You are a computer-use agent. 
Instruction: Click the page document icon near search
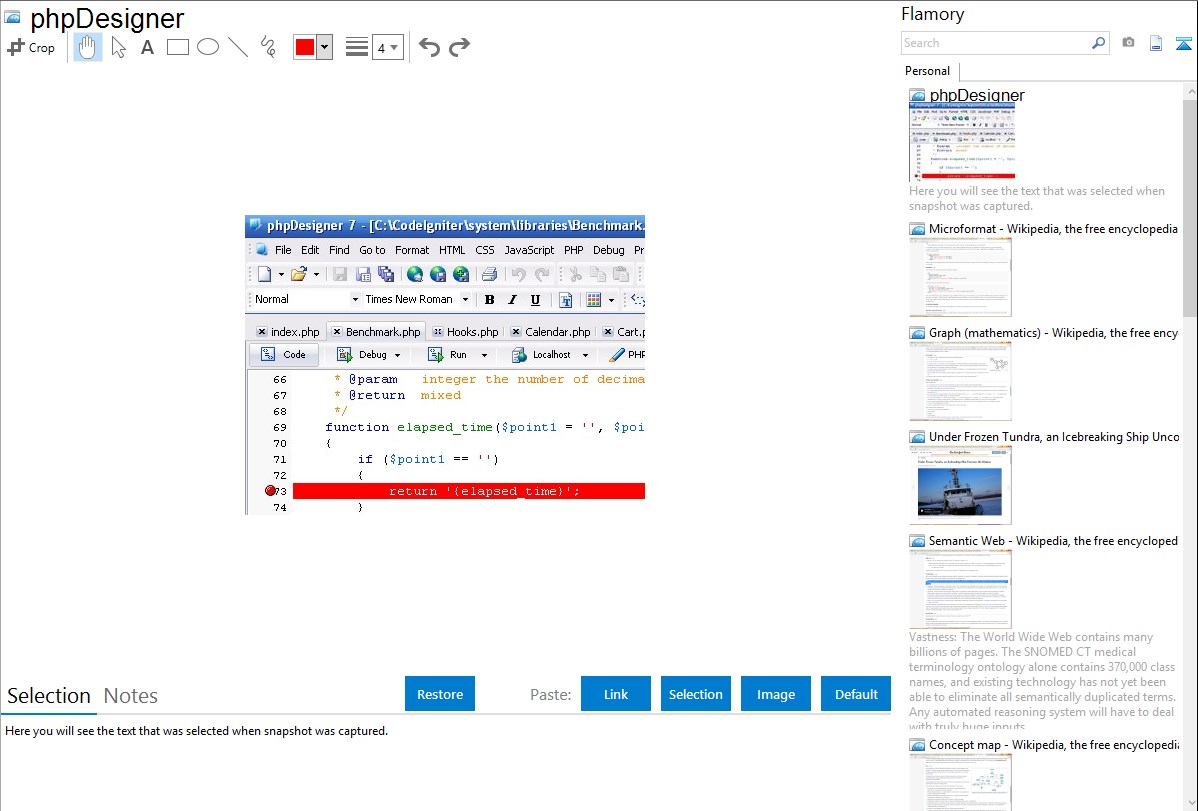pos(1156,43)
